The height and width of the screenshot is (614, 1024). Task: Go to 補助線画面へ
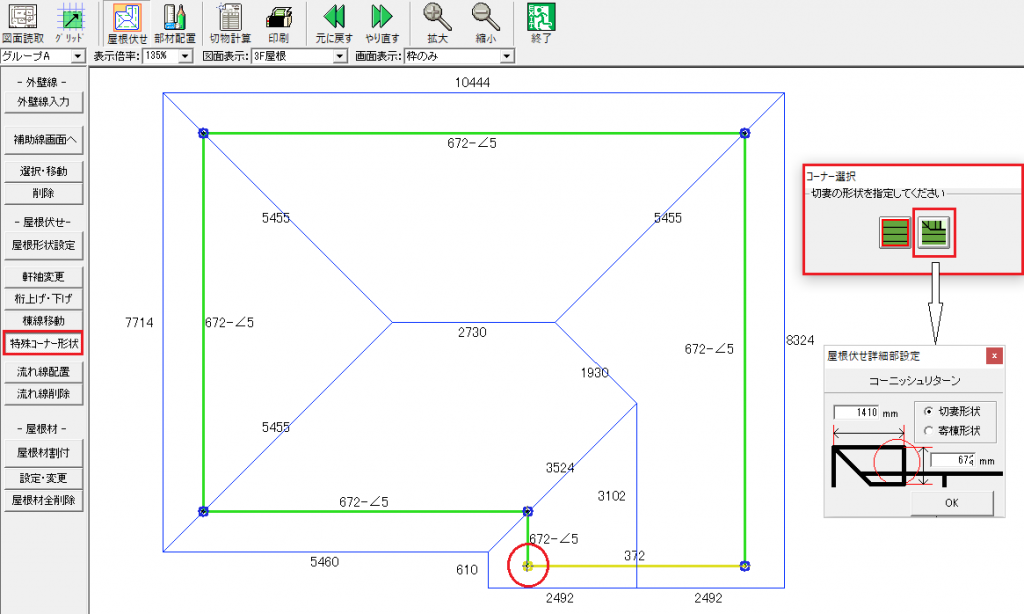(43, 140)
